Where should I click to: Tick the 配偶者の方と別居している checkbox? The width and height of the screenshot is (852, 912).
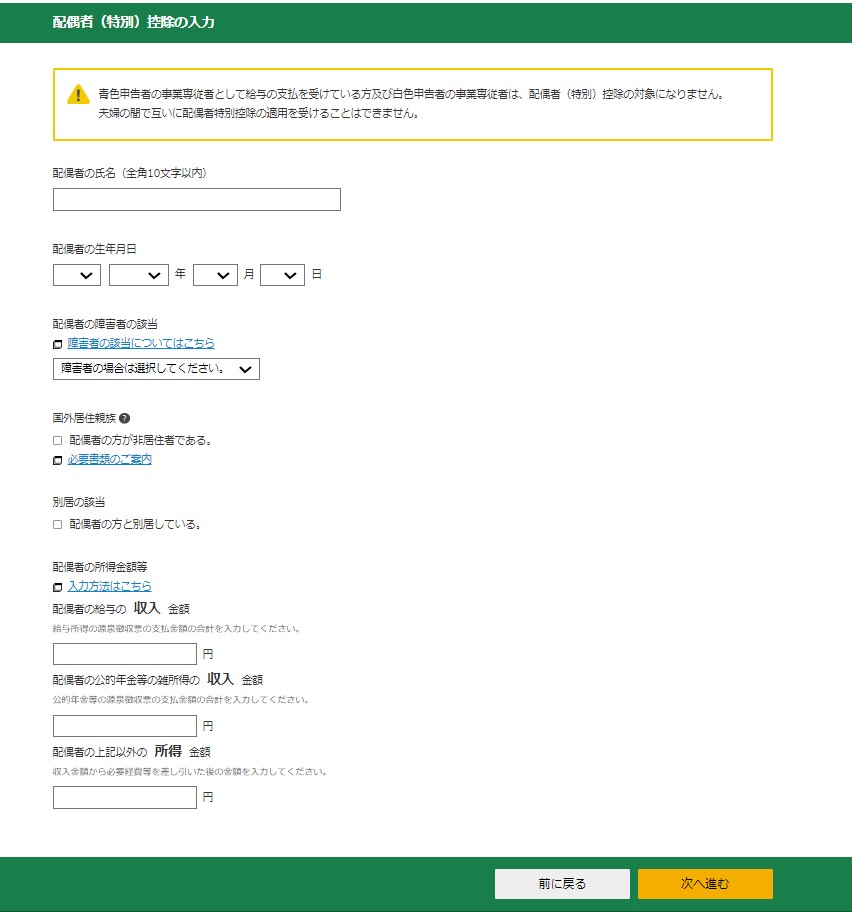tap(58, 524)
